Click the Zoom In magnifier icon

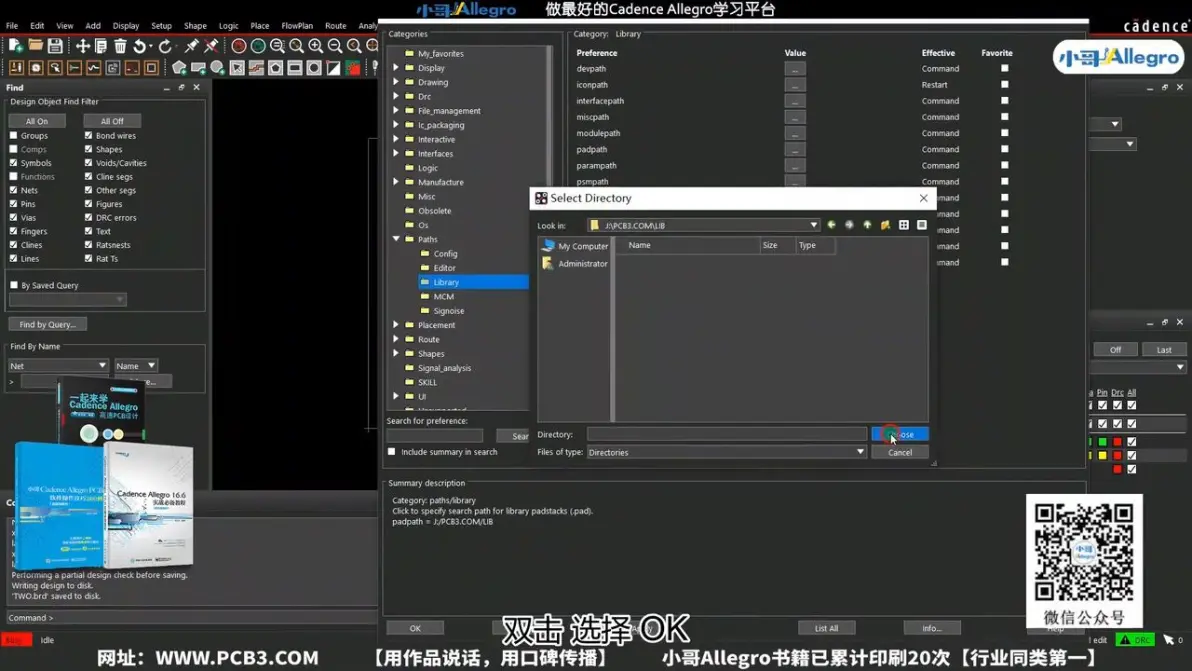click(x=315, y=46)
